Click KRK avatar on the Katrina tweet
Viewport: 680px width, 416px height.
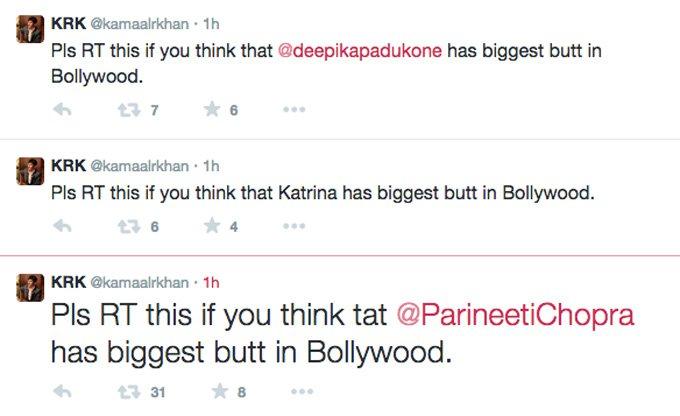pyautogui.click(x=30, y=171)
